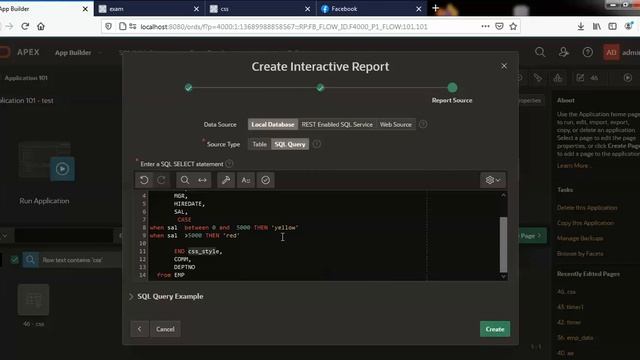
Task: Open the Query Builder wrench icon
Action: point(226,180)
